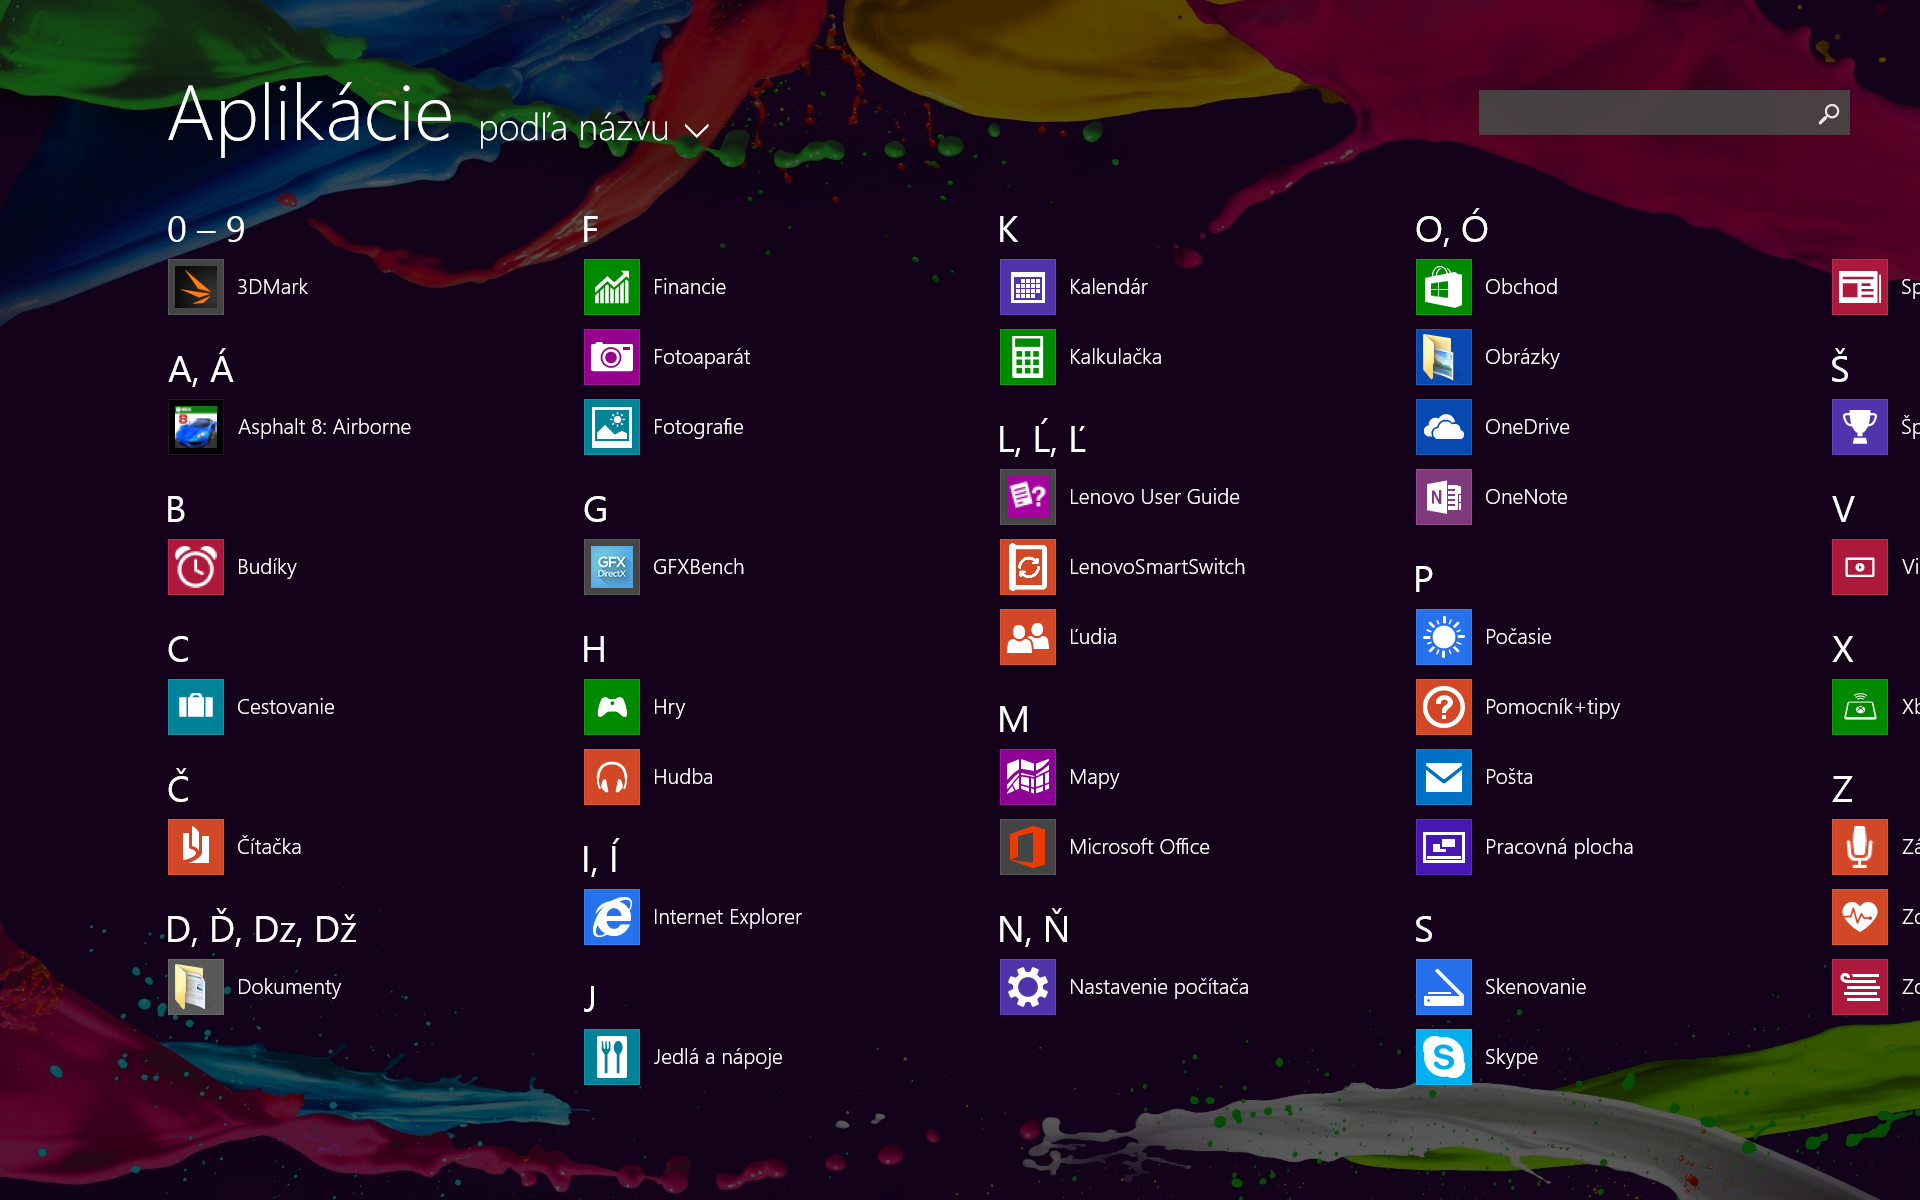Open the Mapy maps icon
The height and width of the screenshot is (1200, 1920).
[1028, 777]
